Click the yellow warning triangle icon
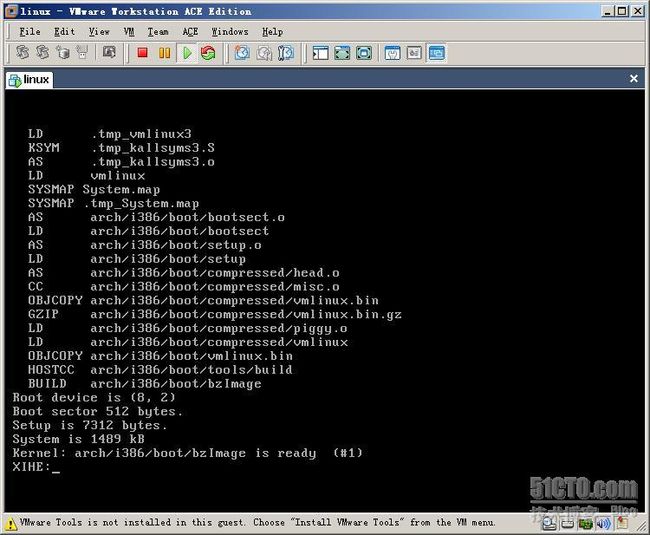Viewport: 650px width, 535px height. click(11, 523)
